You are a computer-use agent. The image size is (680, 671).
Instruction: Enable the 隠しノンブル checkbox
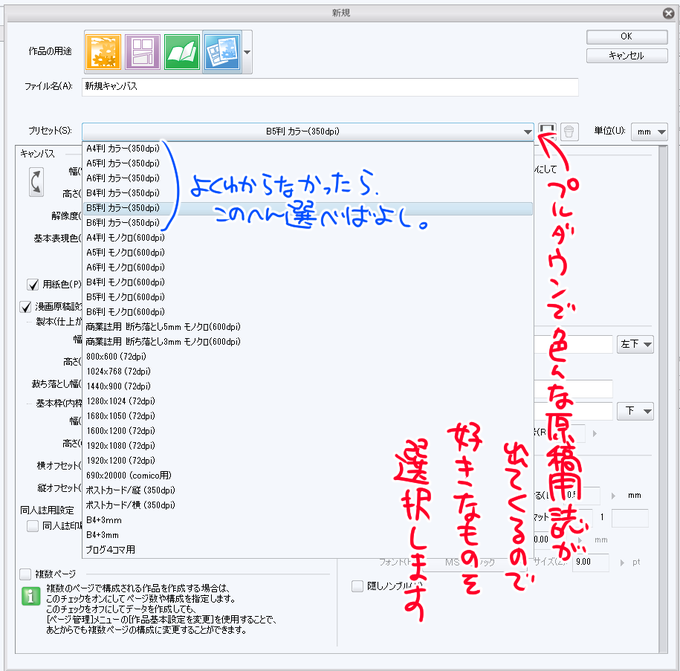tap(357, 586)
